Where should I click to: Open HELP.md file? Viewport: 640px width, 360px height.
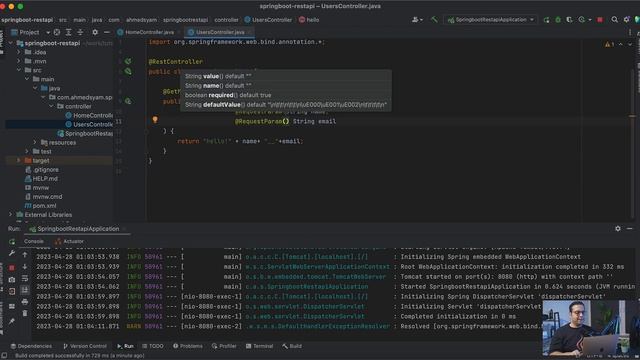coord(41,179)
